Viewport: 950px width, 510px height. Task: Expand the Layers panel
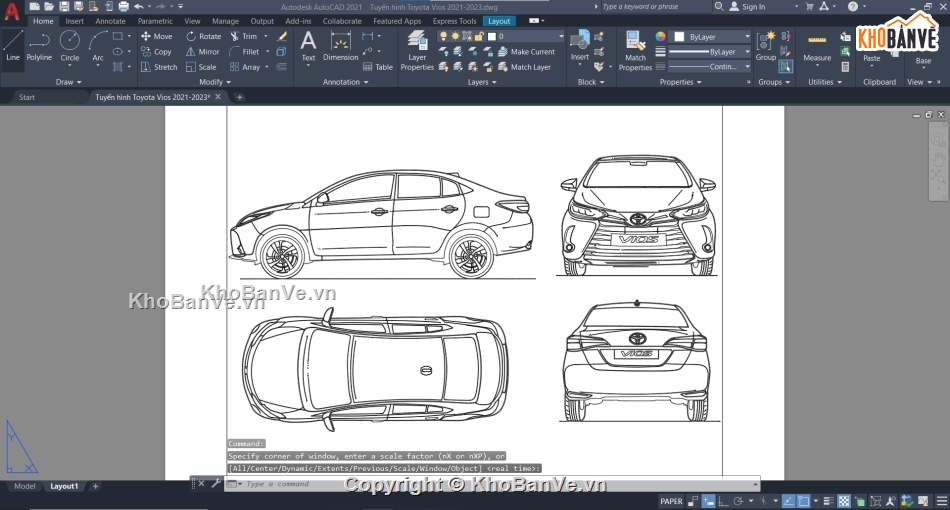pyautogui.click(x=482, y=82)
